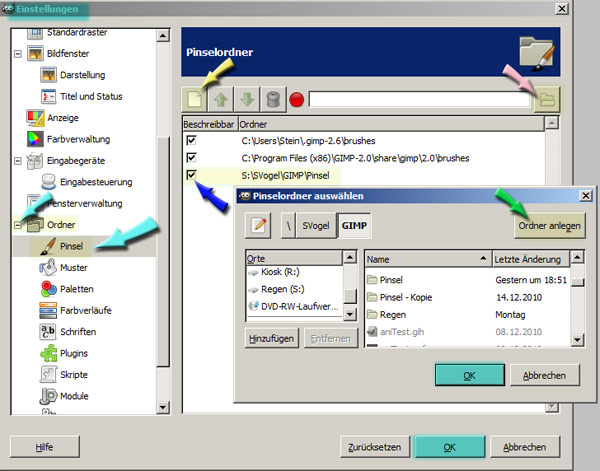Move folder up with green arrow
Image resolution: width=600 pixels, height=471 pixels.
click(x=222, y=100)
